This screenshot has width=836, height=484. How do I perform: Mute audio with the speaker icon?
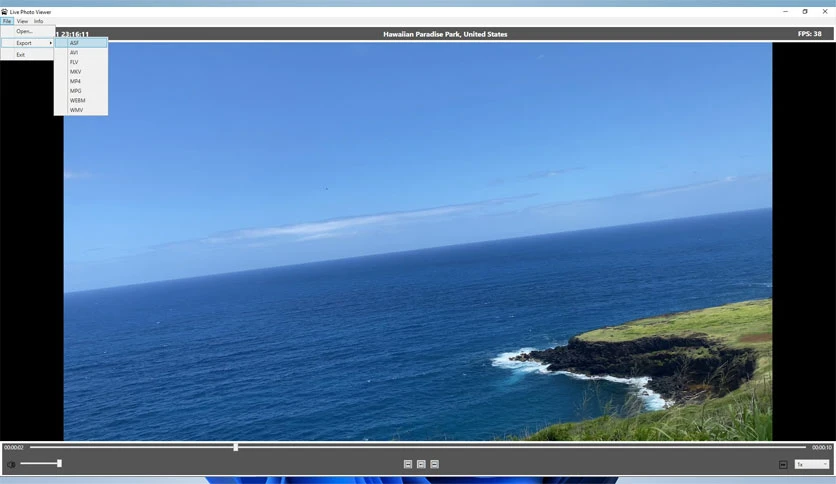pos(11,464)
